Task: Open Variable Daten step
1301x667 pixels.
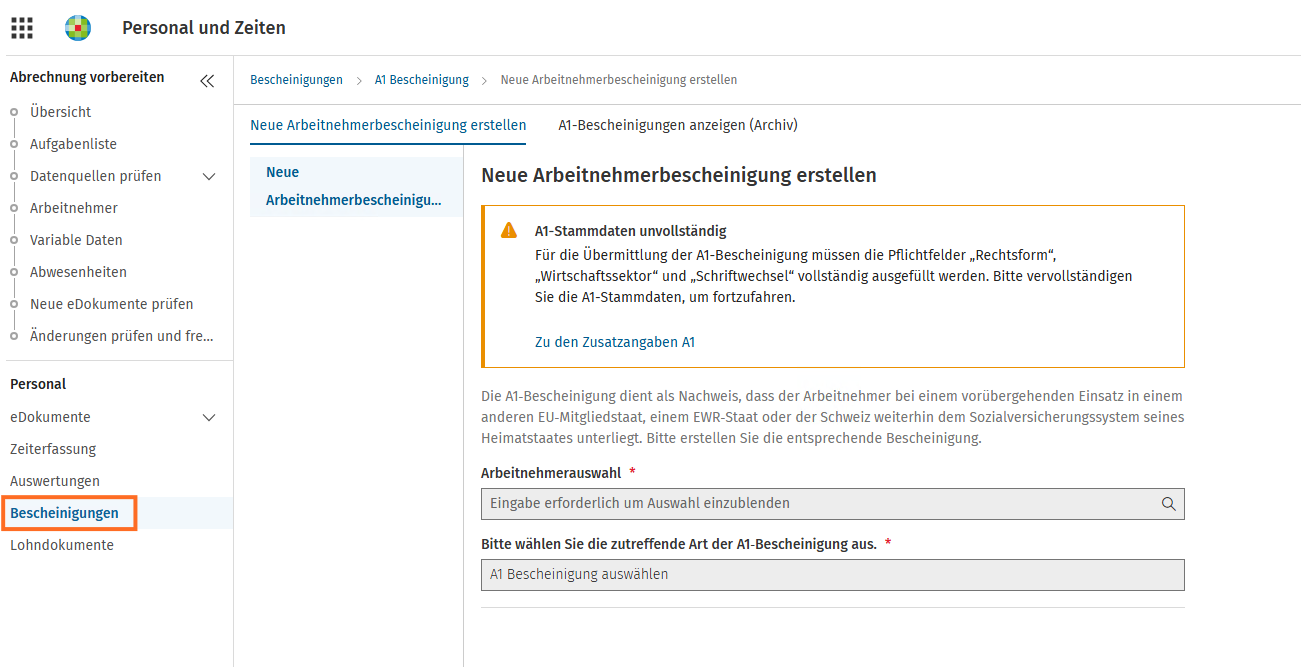Action: click(76, 240)
